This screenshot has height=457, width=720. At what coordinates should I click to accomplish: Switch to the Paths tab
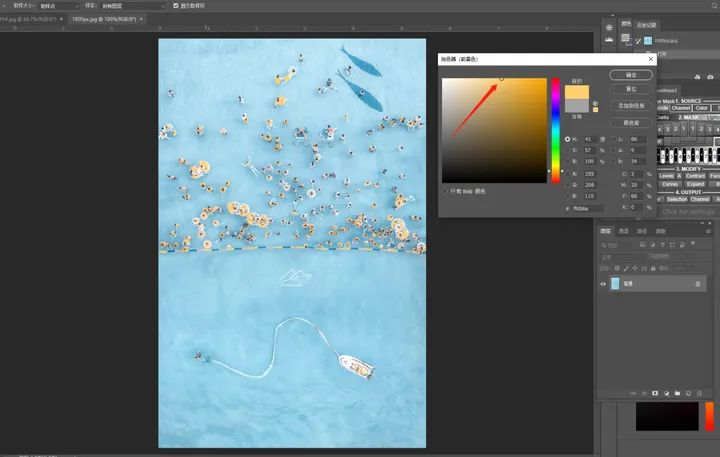[642, 231]
